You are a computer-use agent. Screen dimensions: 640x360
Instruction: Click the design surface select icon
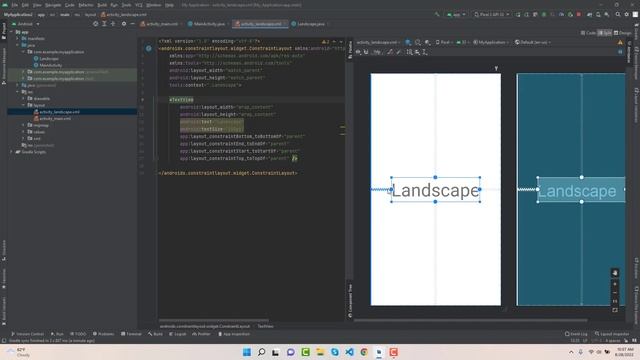tap(408, 42)
